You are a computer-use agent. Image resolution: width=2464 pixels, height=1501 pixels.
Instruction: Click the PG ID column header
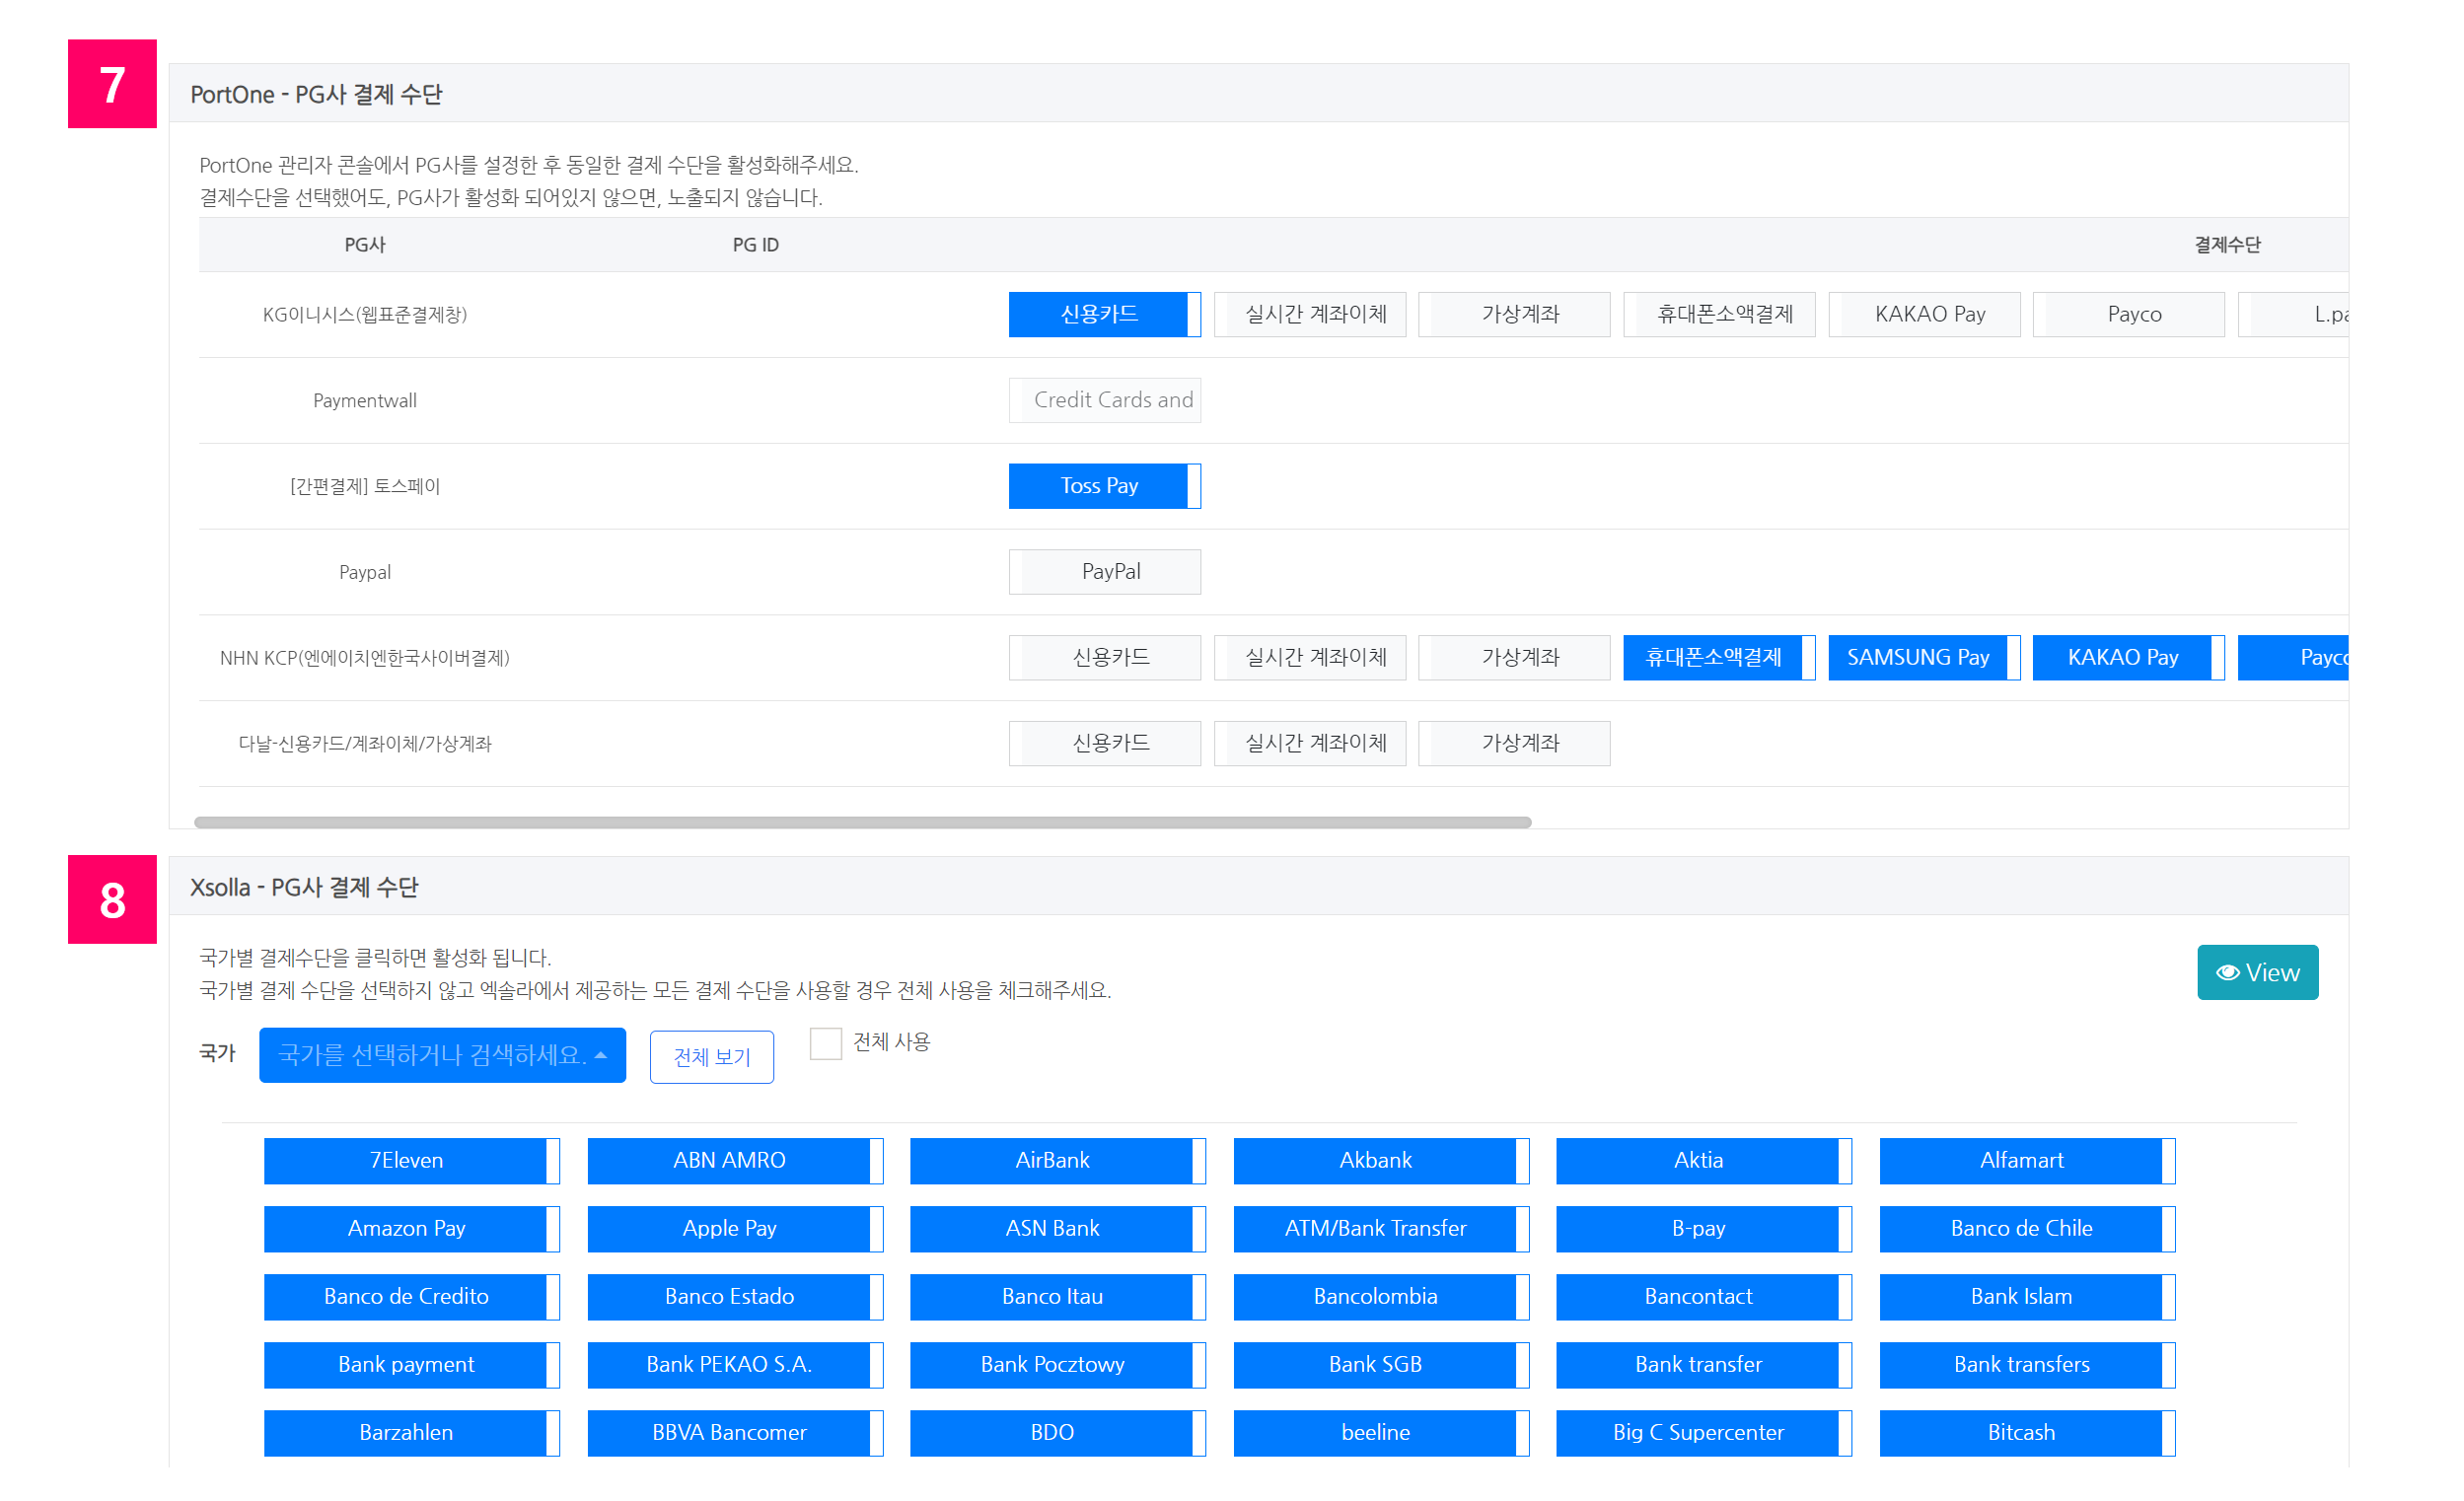click(755, 245)
